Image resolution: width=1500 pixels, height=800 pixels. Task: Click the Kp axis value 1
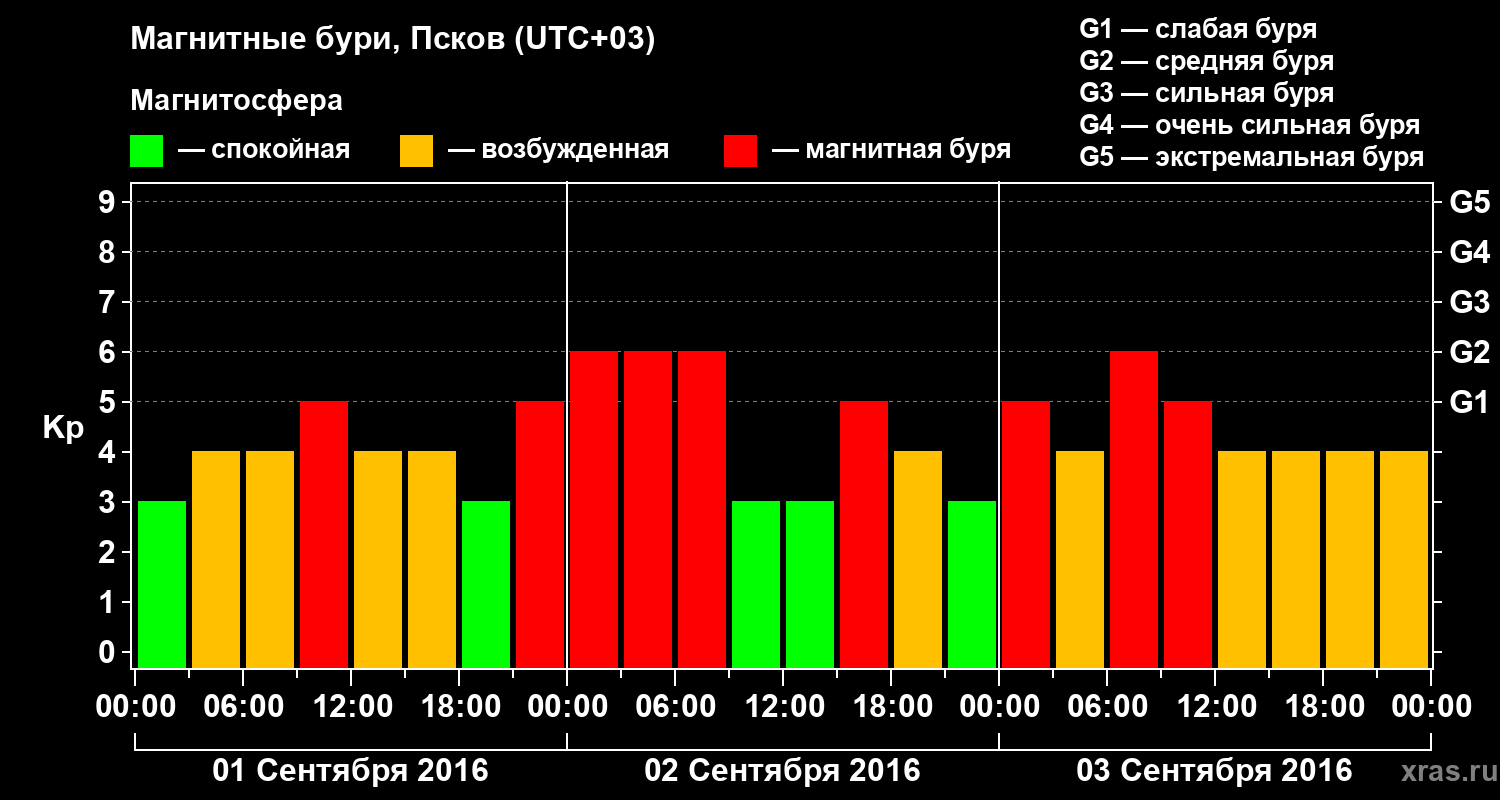tap(109, 602)
